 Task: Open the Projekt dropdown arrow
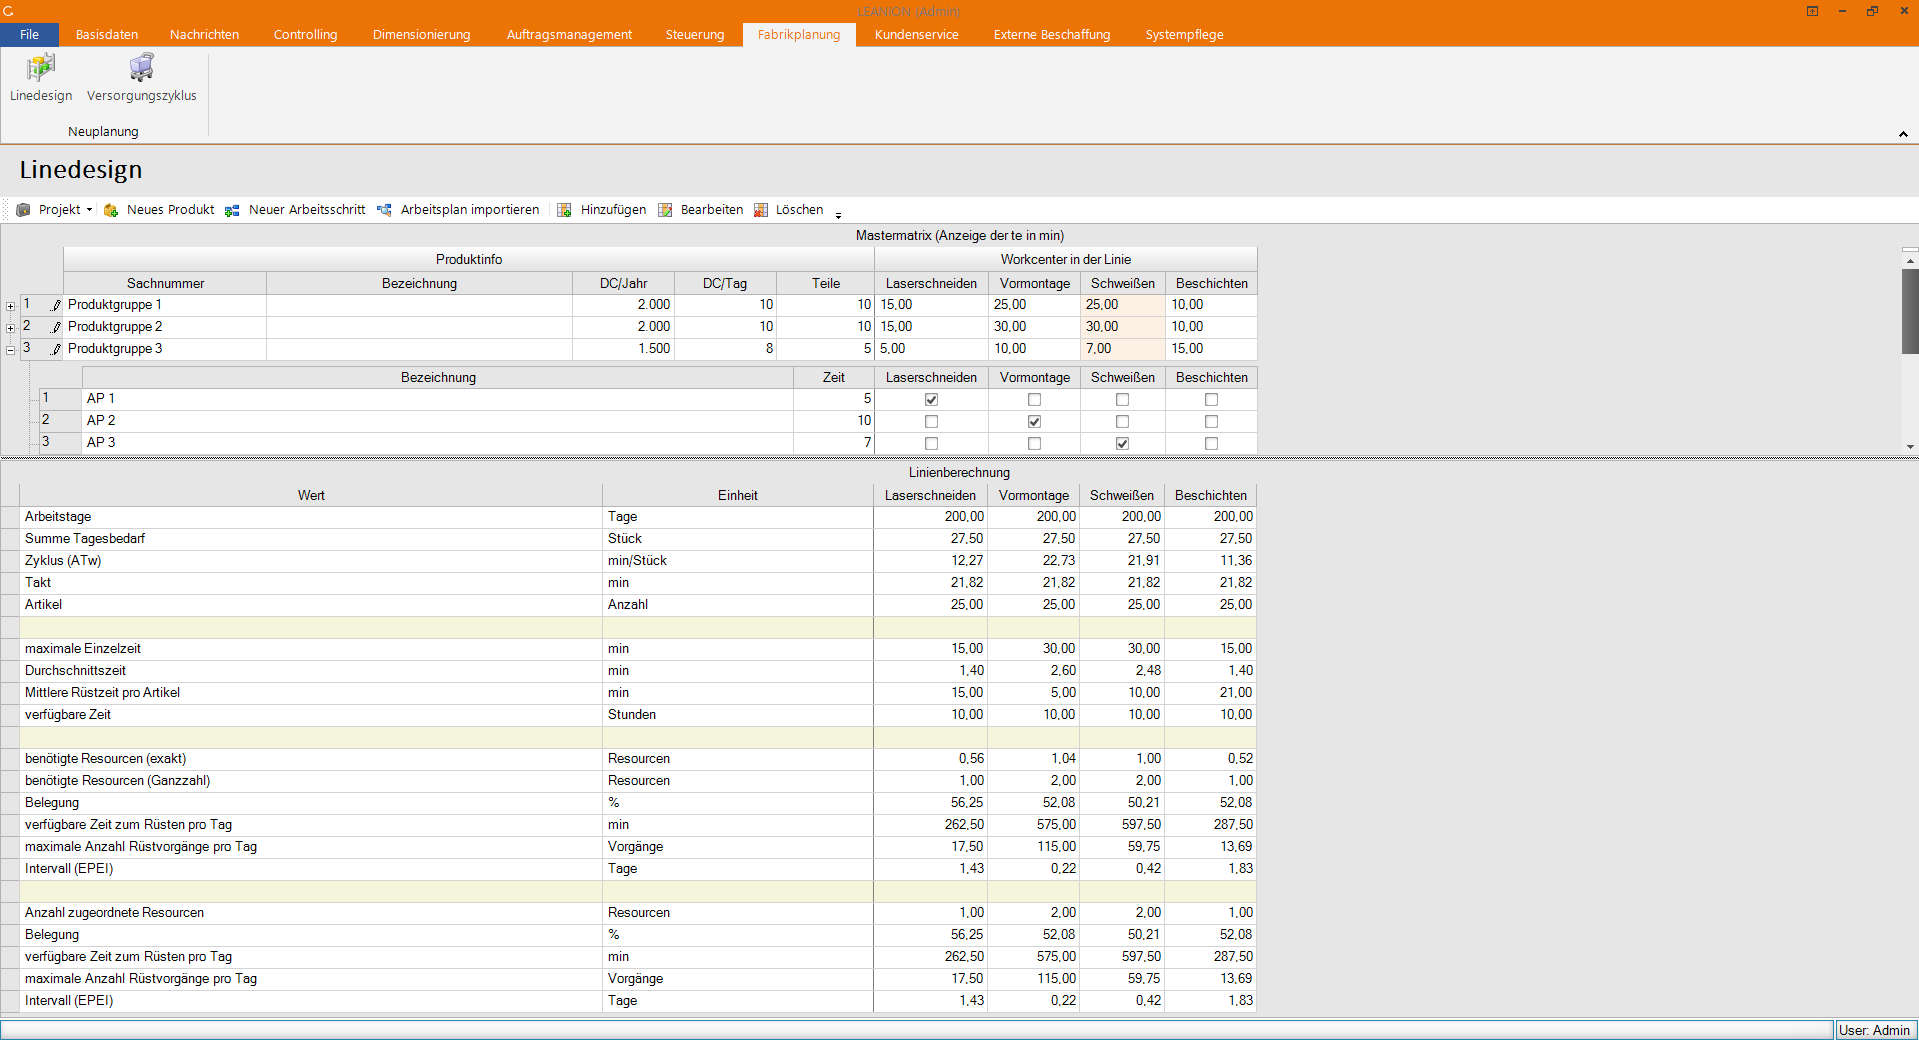tap(89, 210)
